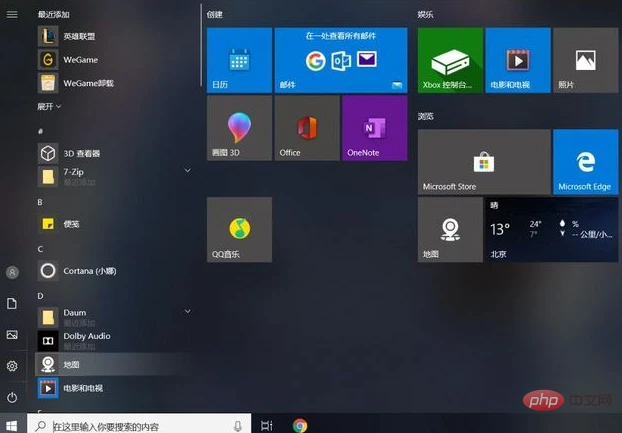Open Dolby Audio app

coord(115,341)
